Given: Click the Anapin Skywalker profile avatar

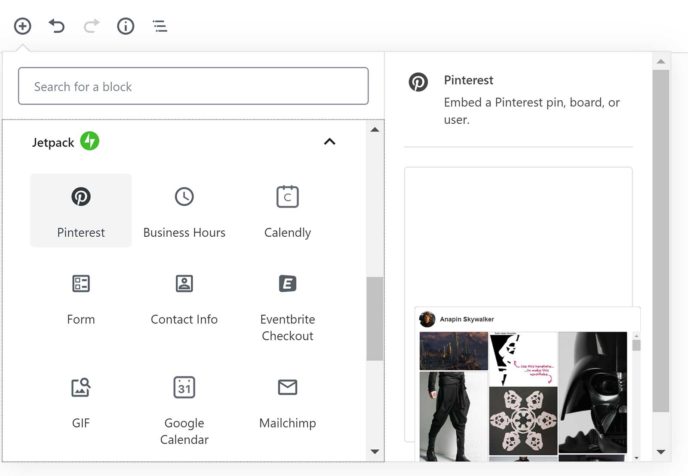Looking at the screenshot, I should (427, 319).
